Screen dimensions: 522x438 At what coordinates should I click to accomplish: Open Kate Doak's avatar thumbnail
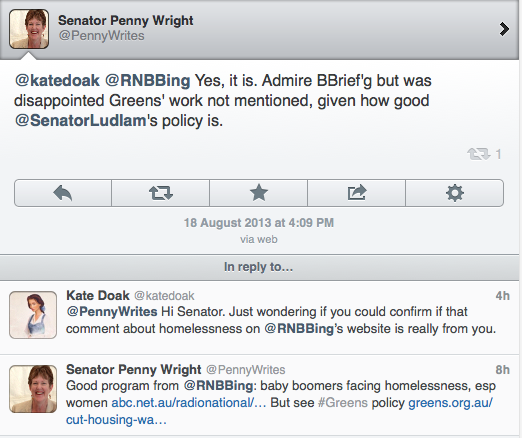click(33, 315)
